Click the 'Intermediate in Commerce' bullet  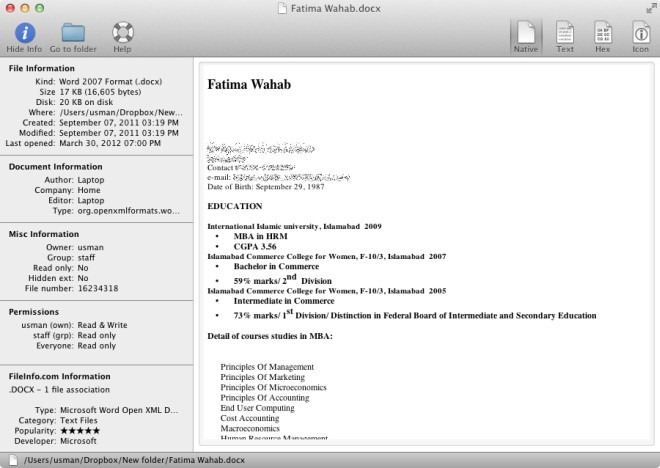pyautogui.click(x=284, y=301)
